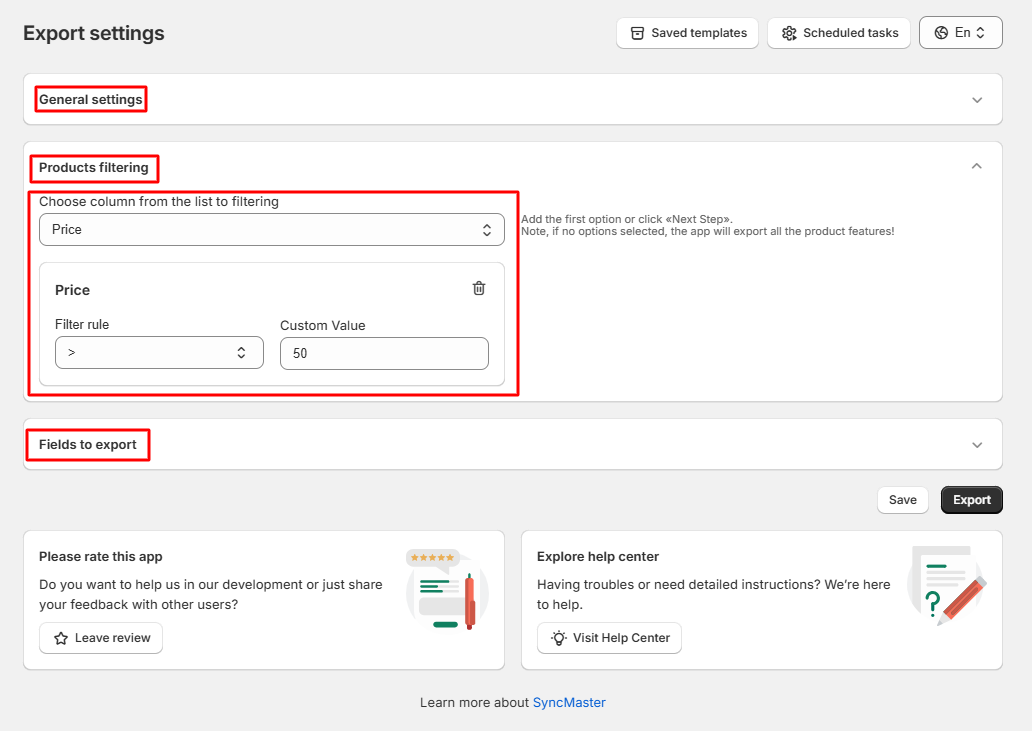This screenshot has height=731, width=1032.
Task: Open the En language selector
Action: point(960,33)
